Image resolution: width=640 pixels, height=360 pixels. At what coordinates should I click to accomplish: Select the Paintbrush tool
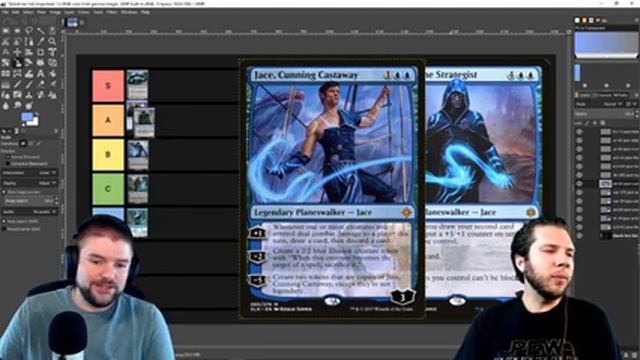(29, 84)
